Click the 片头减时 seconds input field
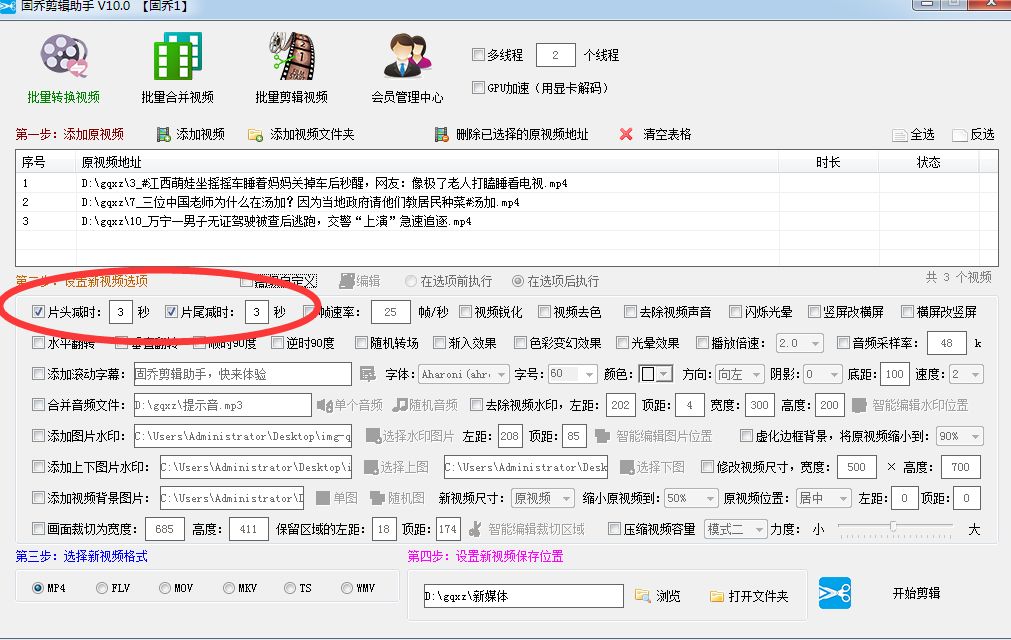 click(x=121, y=313)
